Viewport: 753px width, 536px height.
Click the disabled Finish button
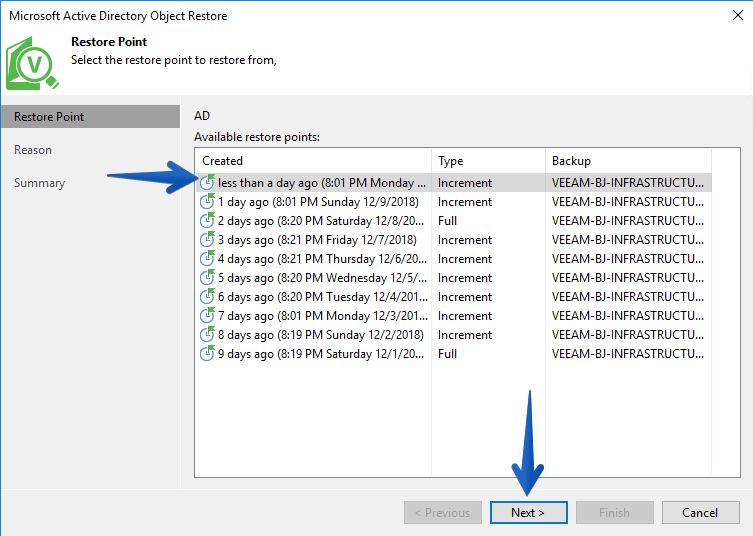pos(614,512)
